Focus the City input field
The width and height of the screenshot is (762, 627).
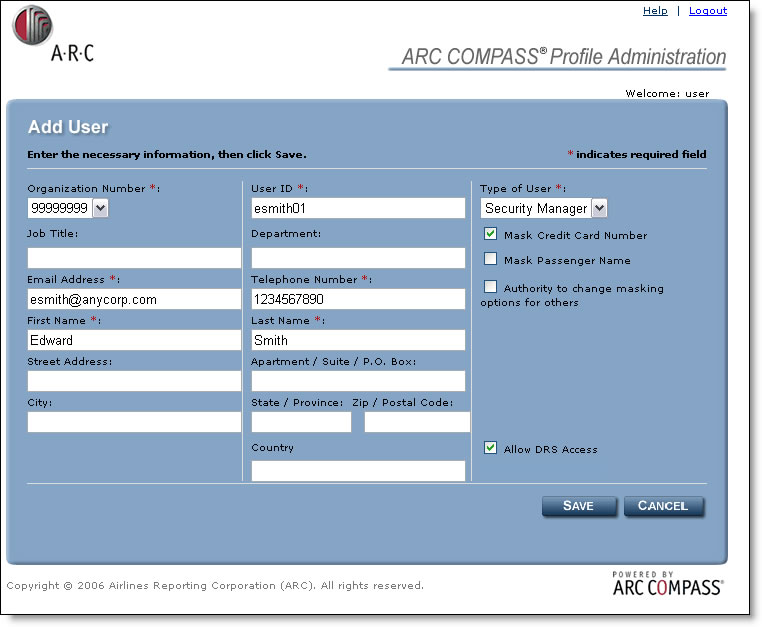(134, 422)
